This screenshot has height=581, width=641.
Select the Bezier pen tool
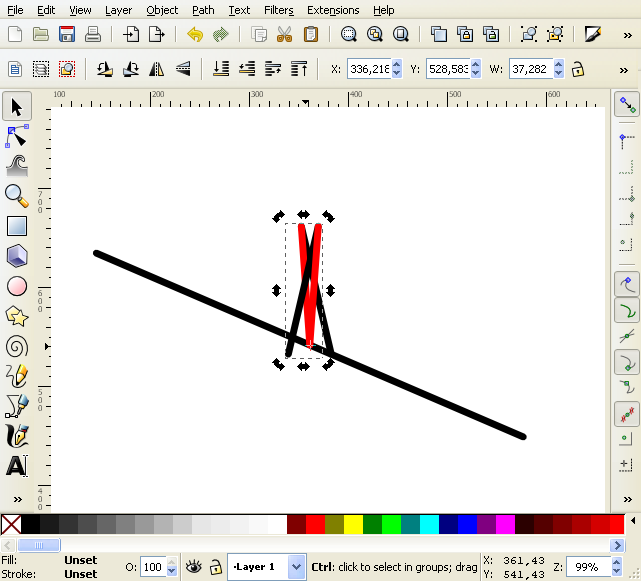coord(17,406)
